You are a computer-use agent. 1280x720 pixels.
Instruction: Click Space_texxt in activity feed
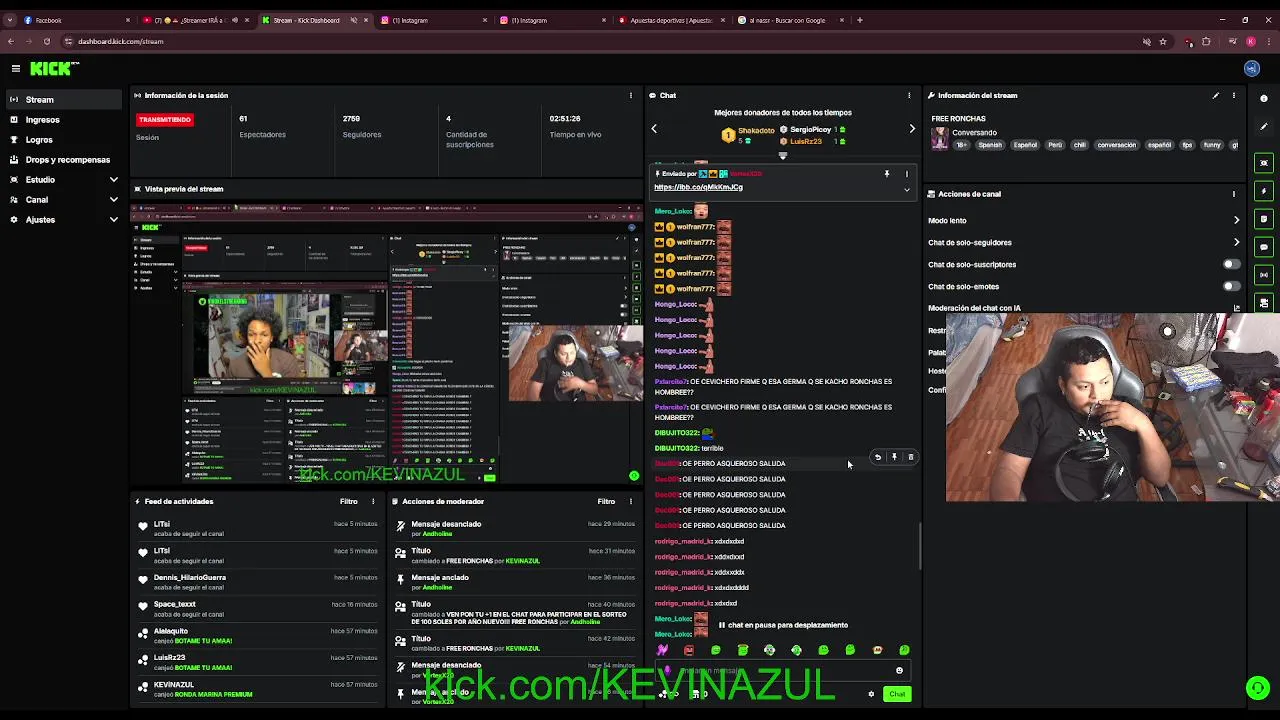pyautogui.click(x=175, y=604)
